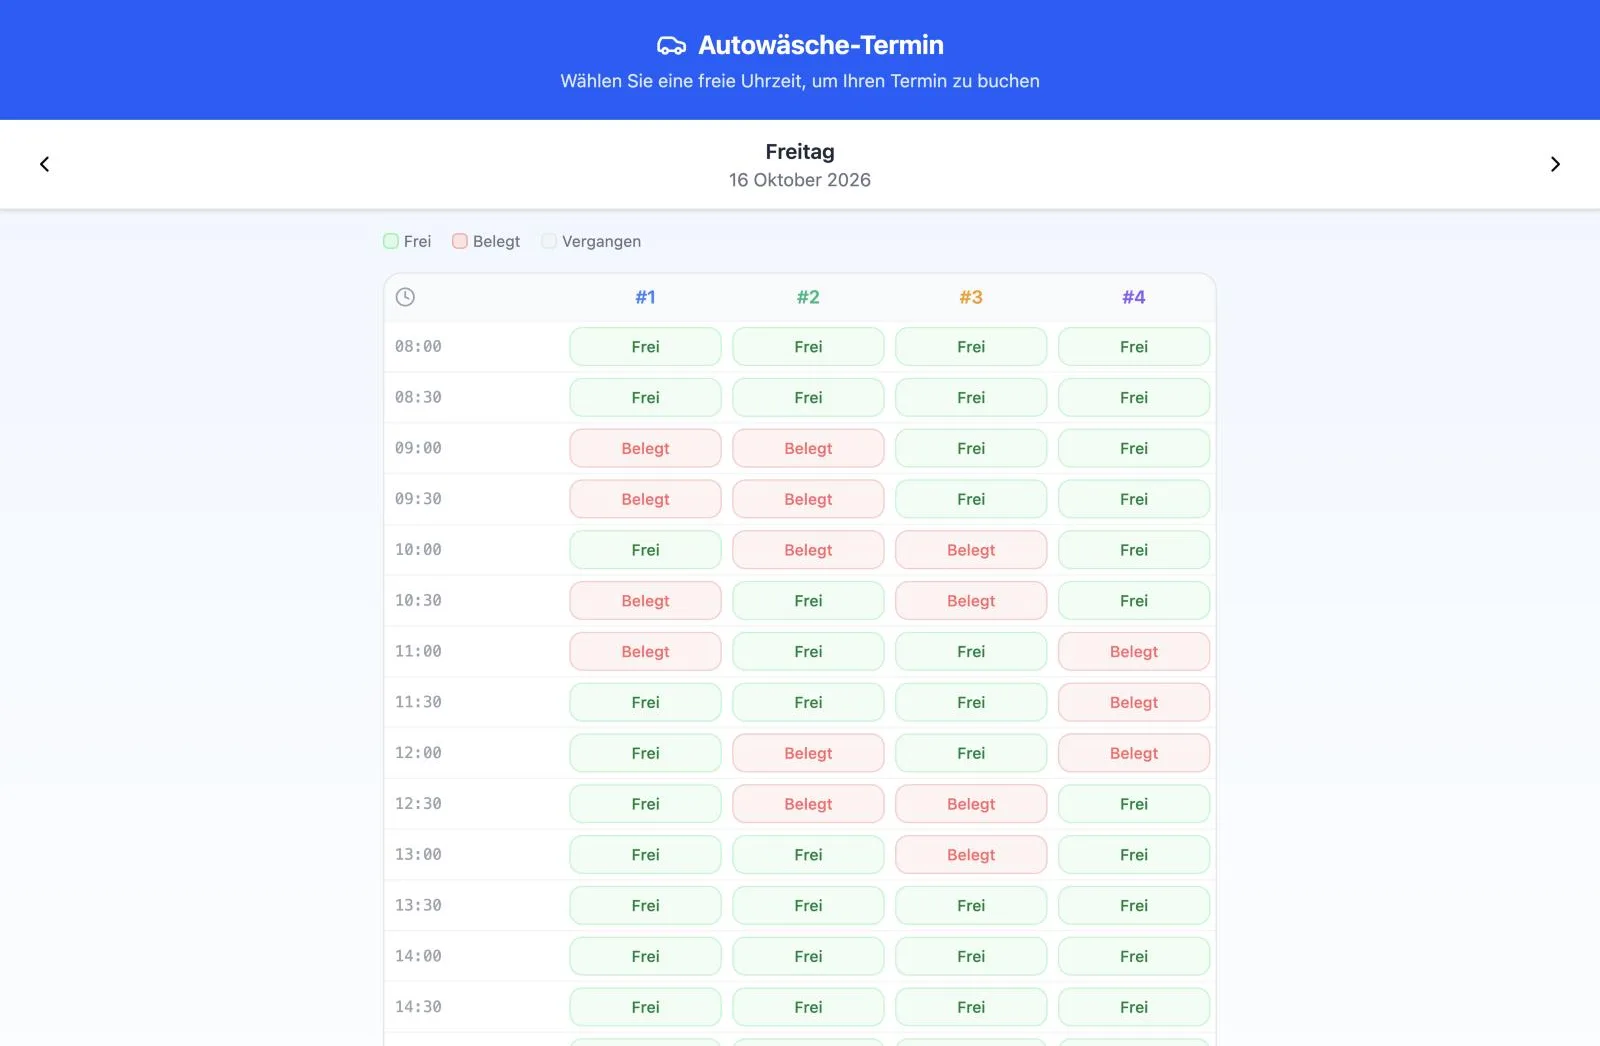Book the 11:30 Frei slot in bay #1
Screen dimensions: 1600x1046
(645, 703)
